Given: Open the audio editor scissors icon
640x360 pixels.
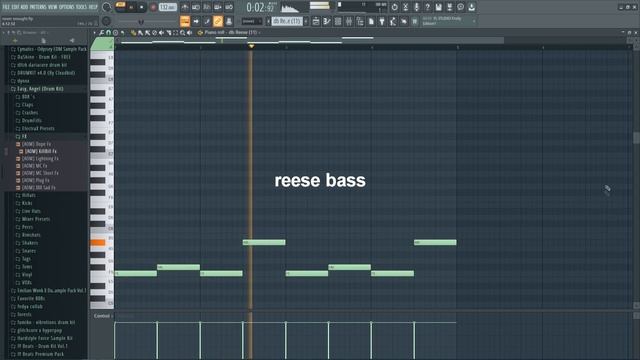Looking at the screenshot, I should pos(405,7).
